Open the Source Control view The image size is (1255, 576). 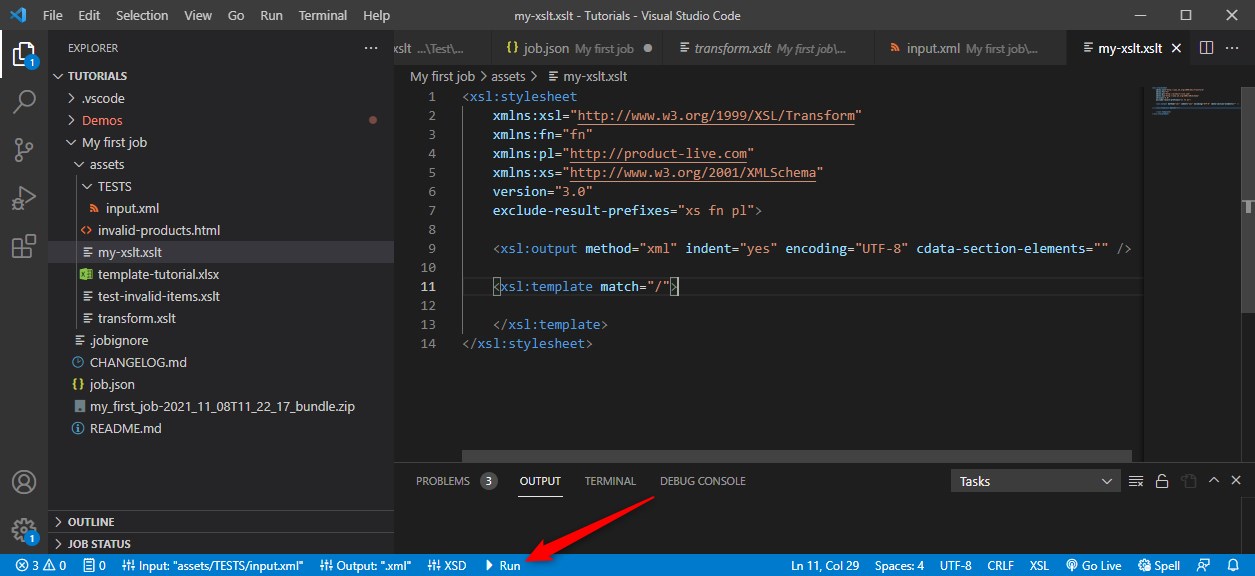coord(24,150)
